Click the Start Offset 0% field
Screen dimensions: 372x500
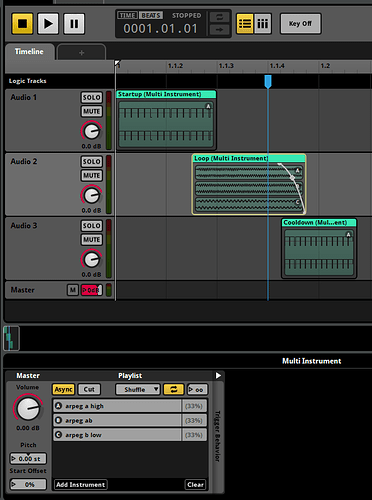pyautogui.click(x=28, y=484)
